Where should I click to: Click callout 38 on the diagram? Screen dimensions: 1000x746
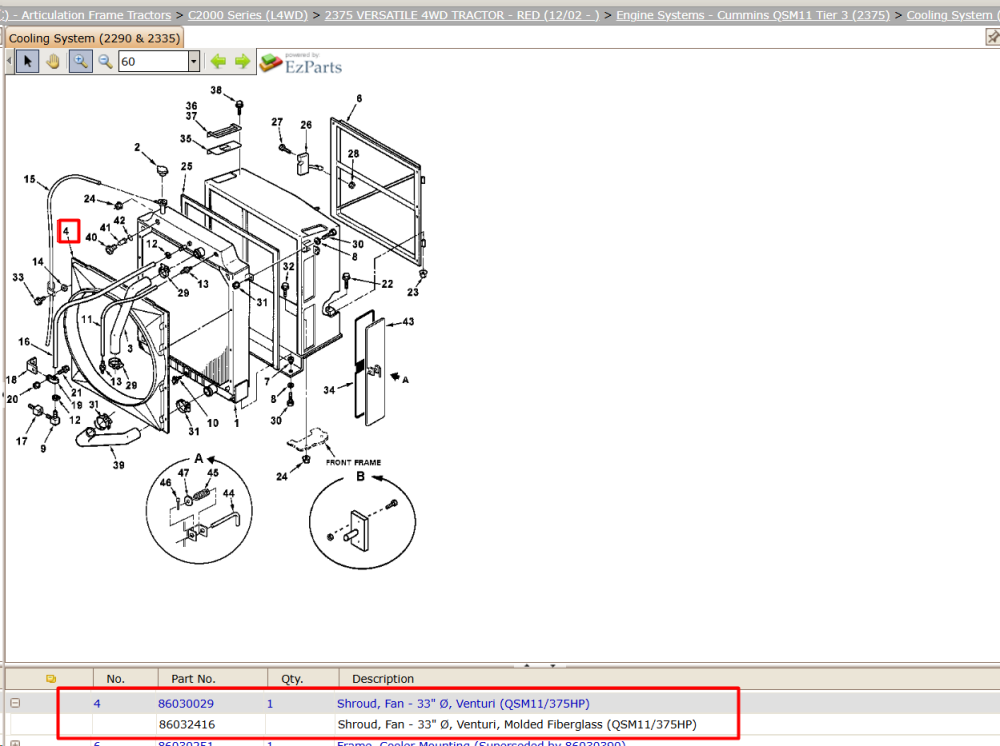pyautogui.click(x=216, y=90)
